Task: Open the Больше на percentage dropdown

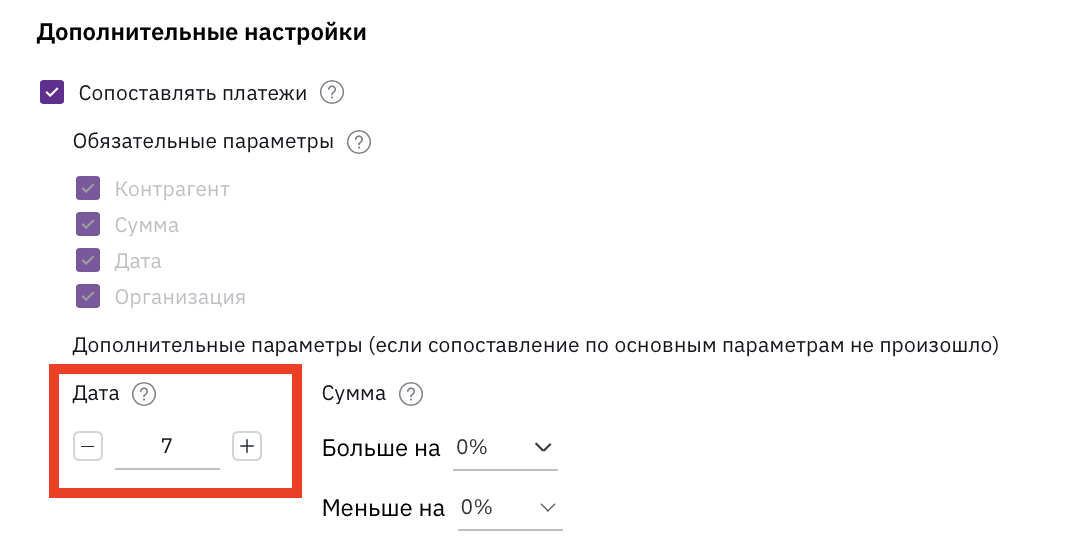Action: (x=505, y=448)
